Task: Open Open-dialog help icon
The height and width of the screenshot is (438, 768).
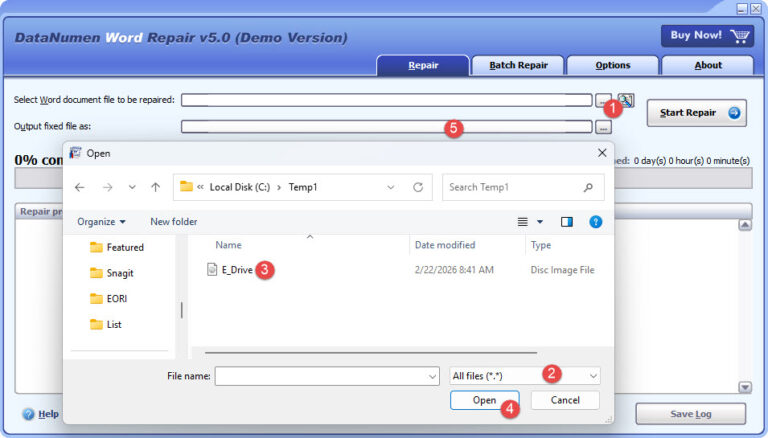Action: [596, 222]
